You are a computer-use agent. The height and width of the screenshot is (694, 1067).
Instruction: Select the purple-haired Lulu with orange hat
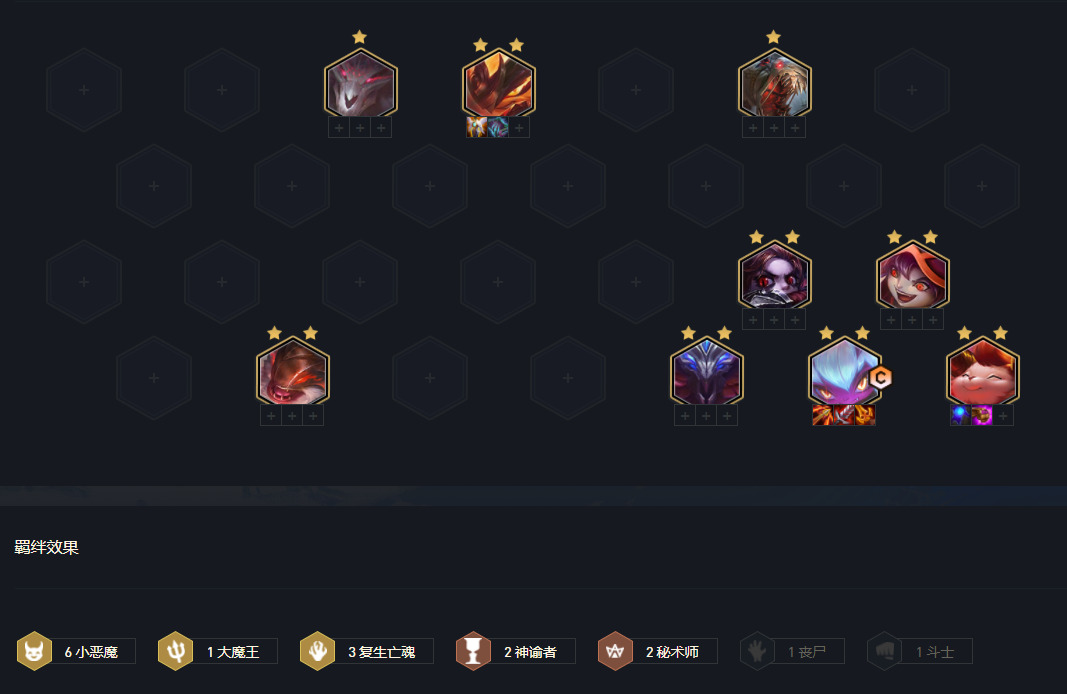coord(913,277)
